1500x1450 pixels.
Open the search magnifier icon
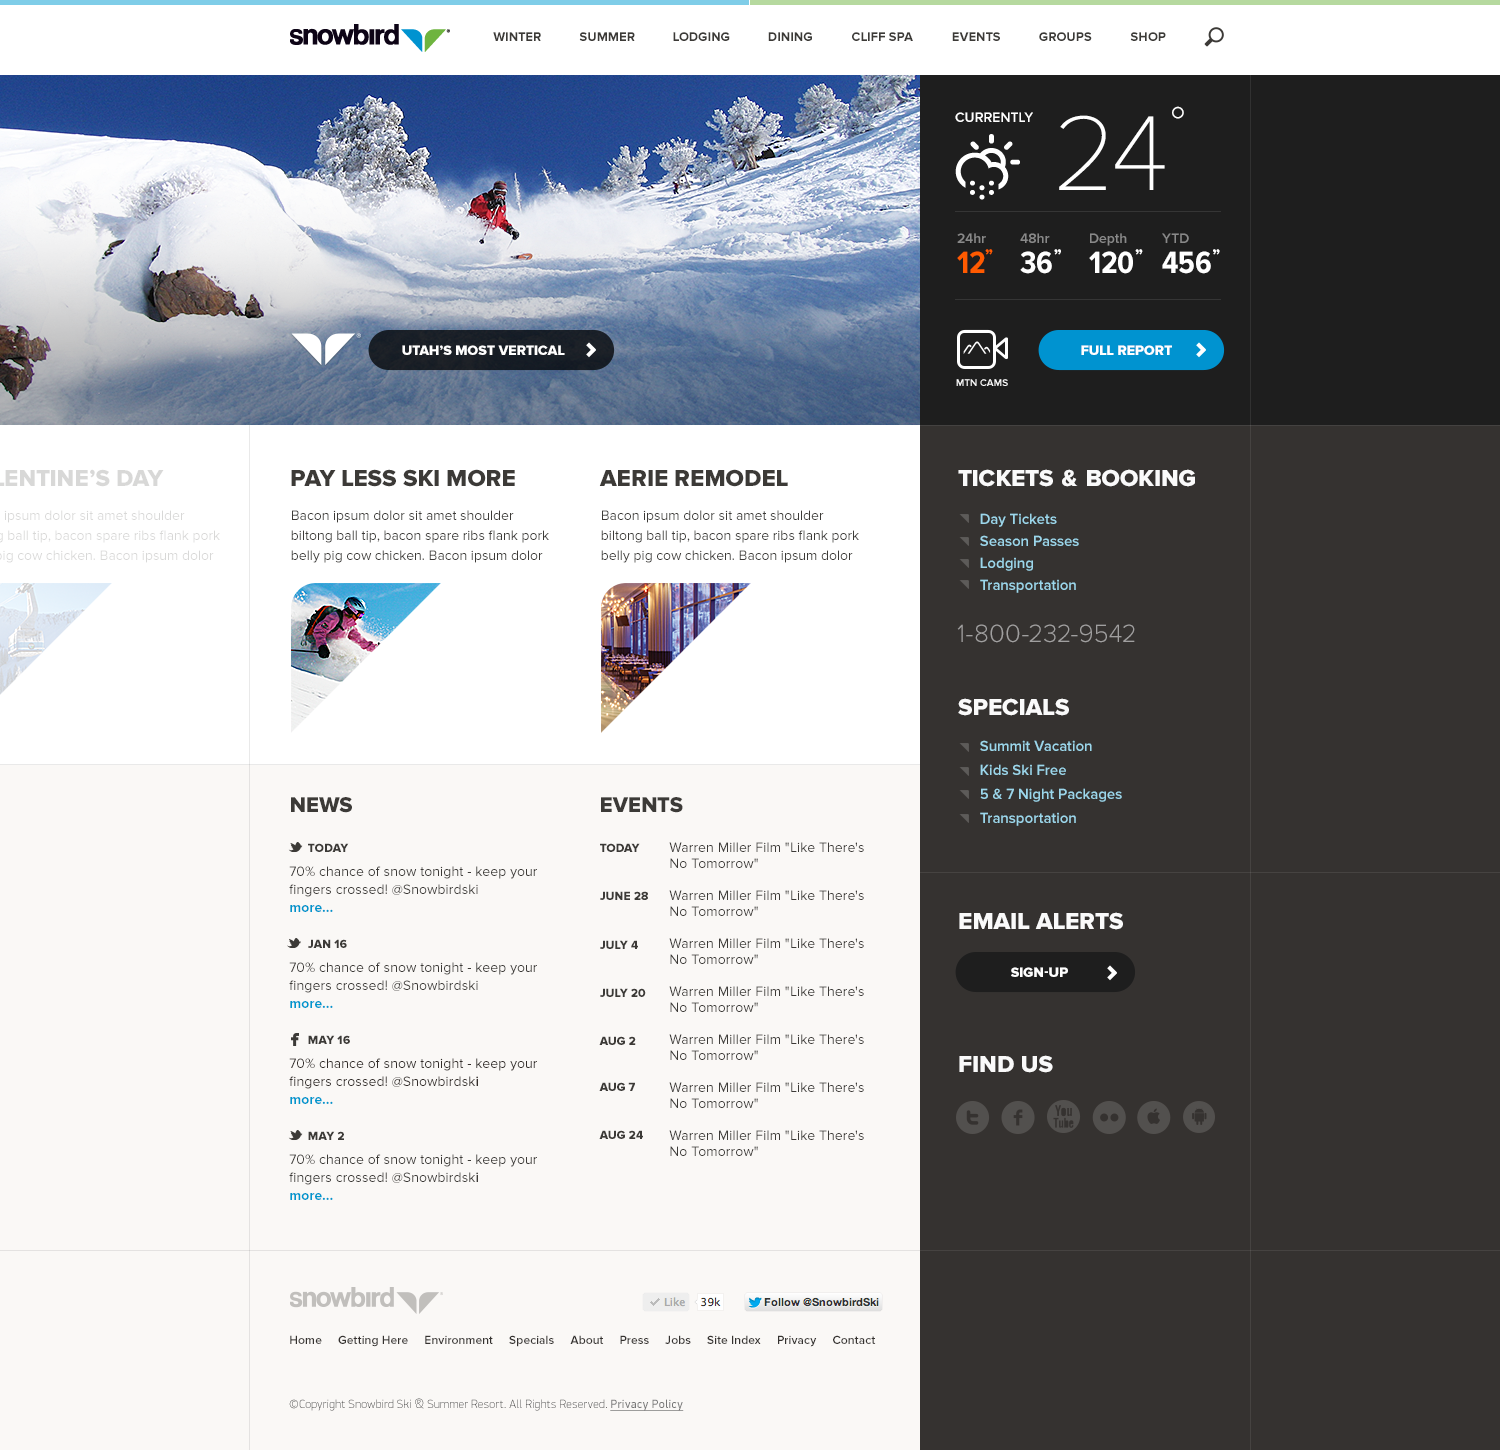click(x=1214, y=37)
